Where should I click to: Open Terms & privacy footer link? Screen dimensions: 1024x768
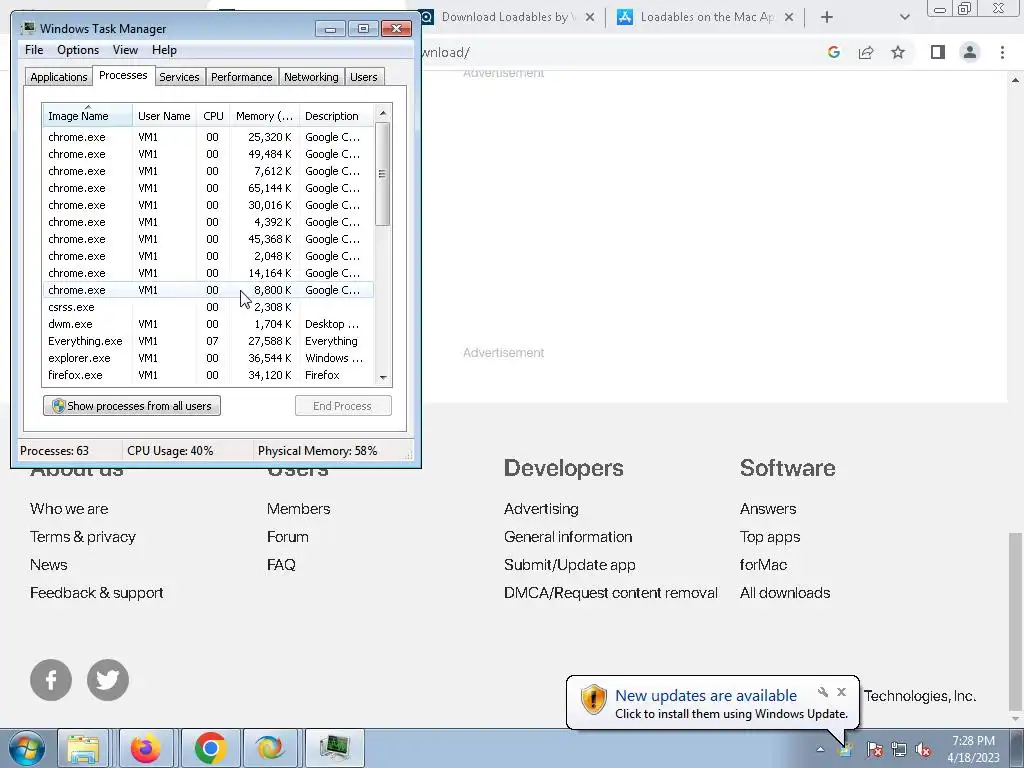[x=83, y=537]
